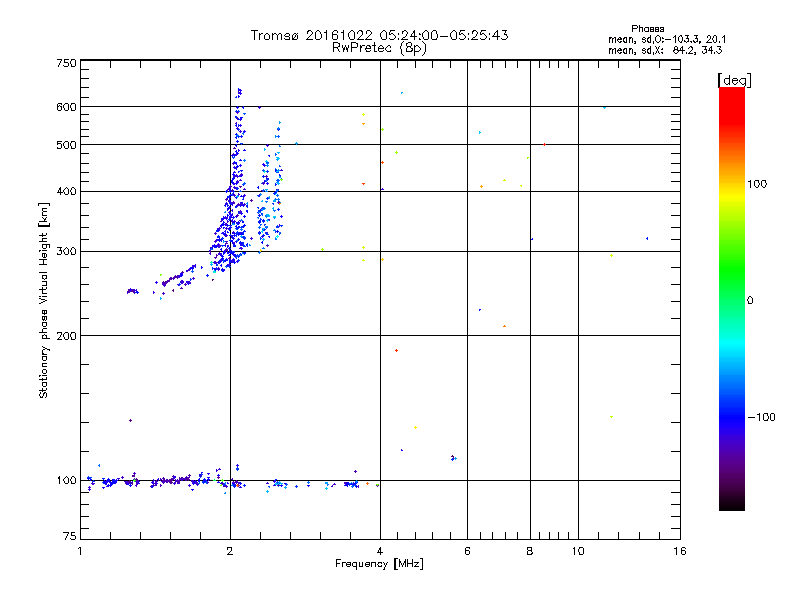Click the x-axis tick label '16'
The image size is (800, 600).
(680, 551)
